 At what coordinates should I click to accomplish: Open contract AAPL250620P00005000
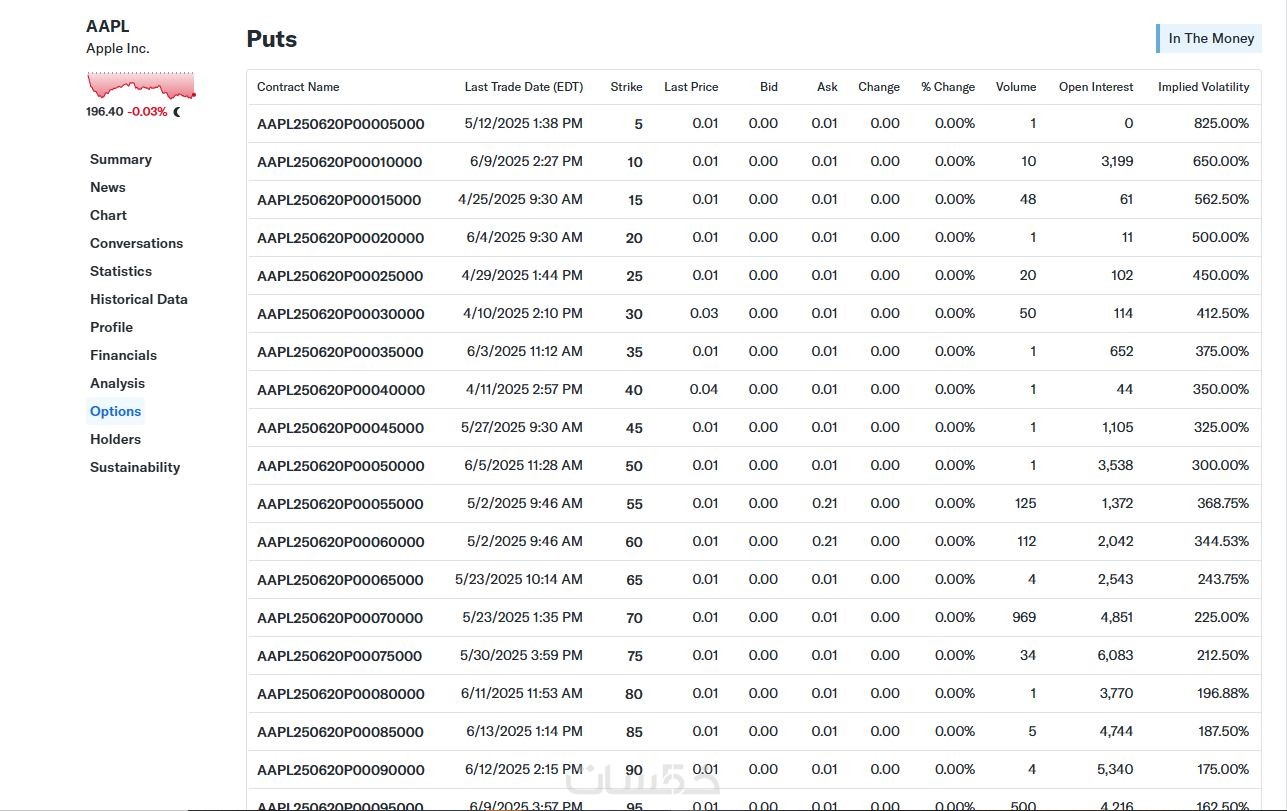(341, 124)
